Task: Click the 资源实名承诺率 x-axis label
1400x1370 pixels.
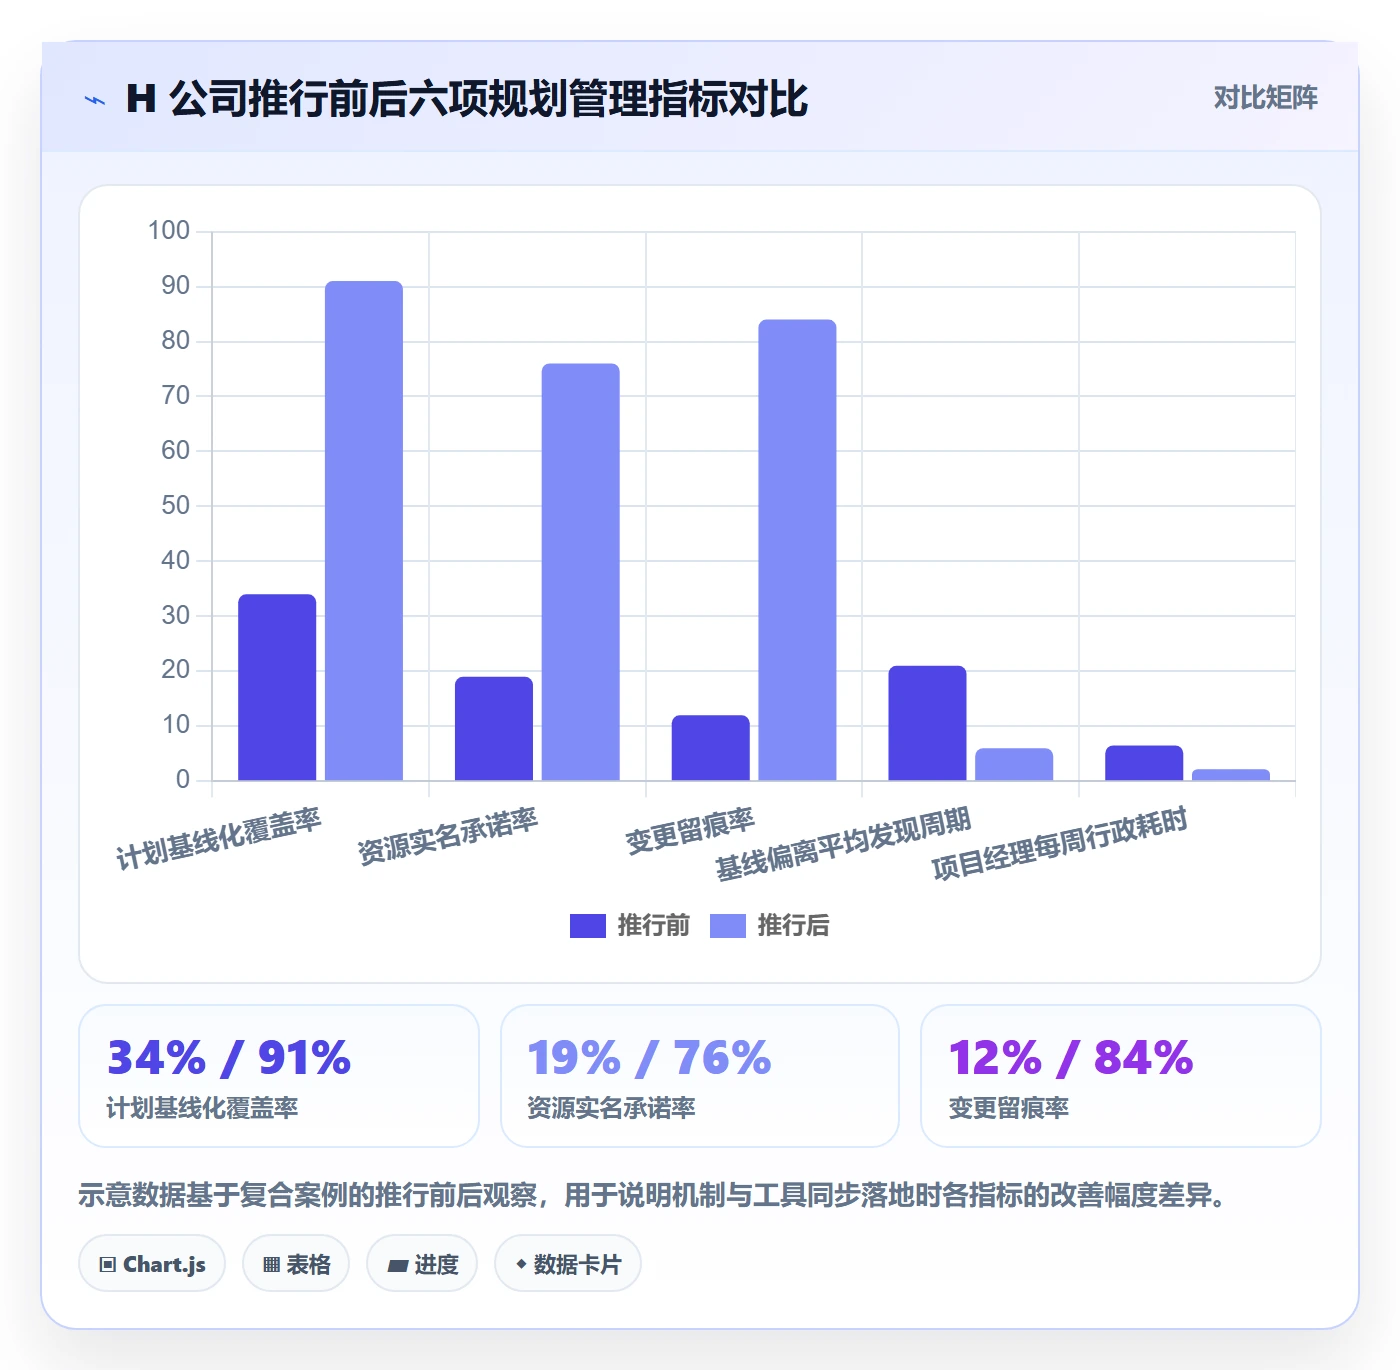Action: pyautogui.click(x=447, y=836)
